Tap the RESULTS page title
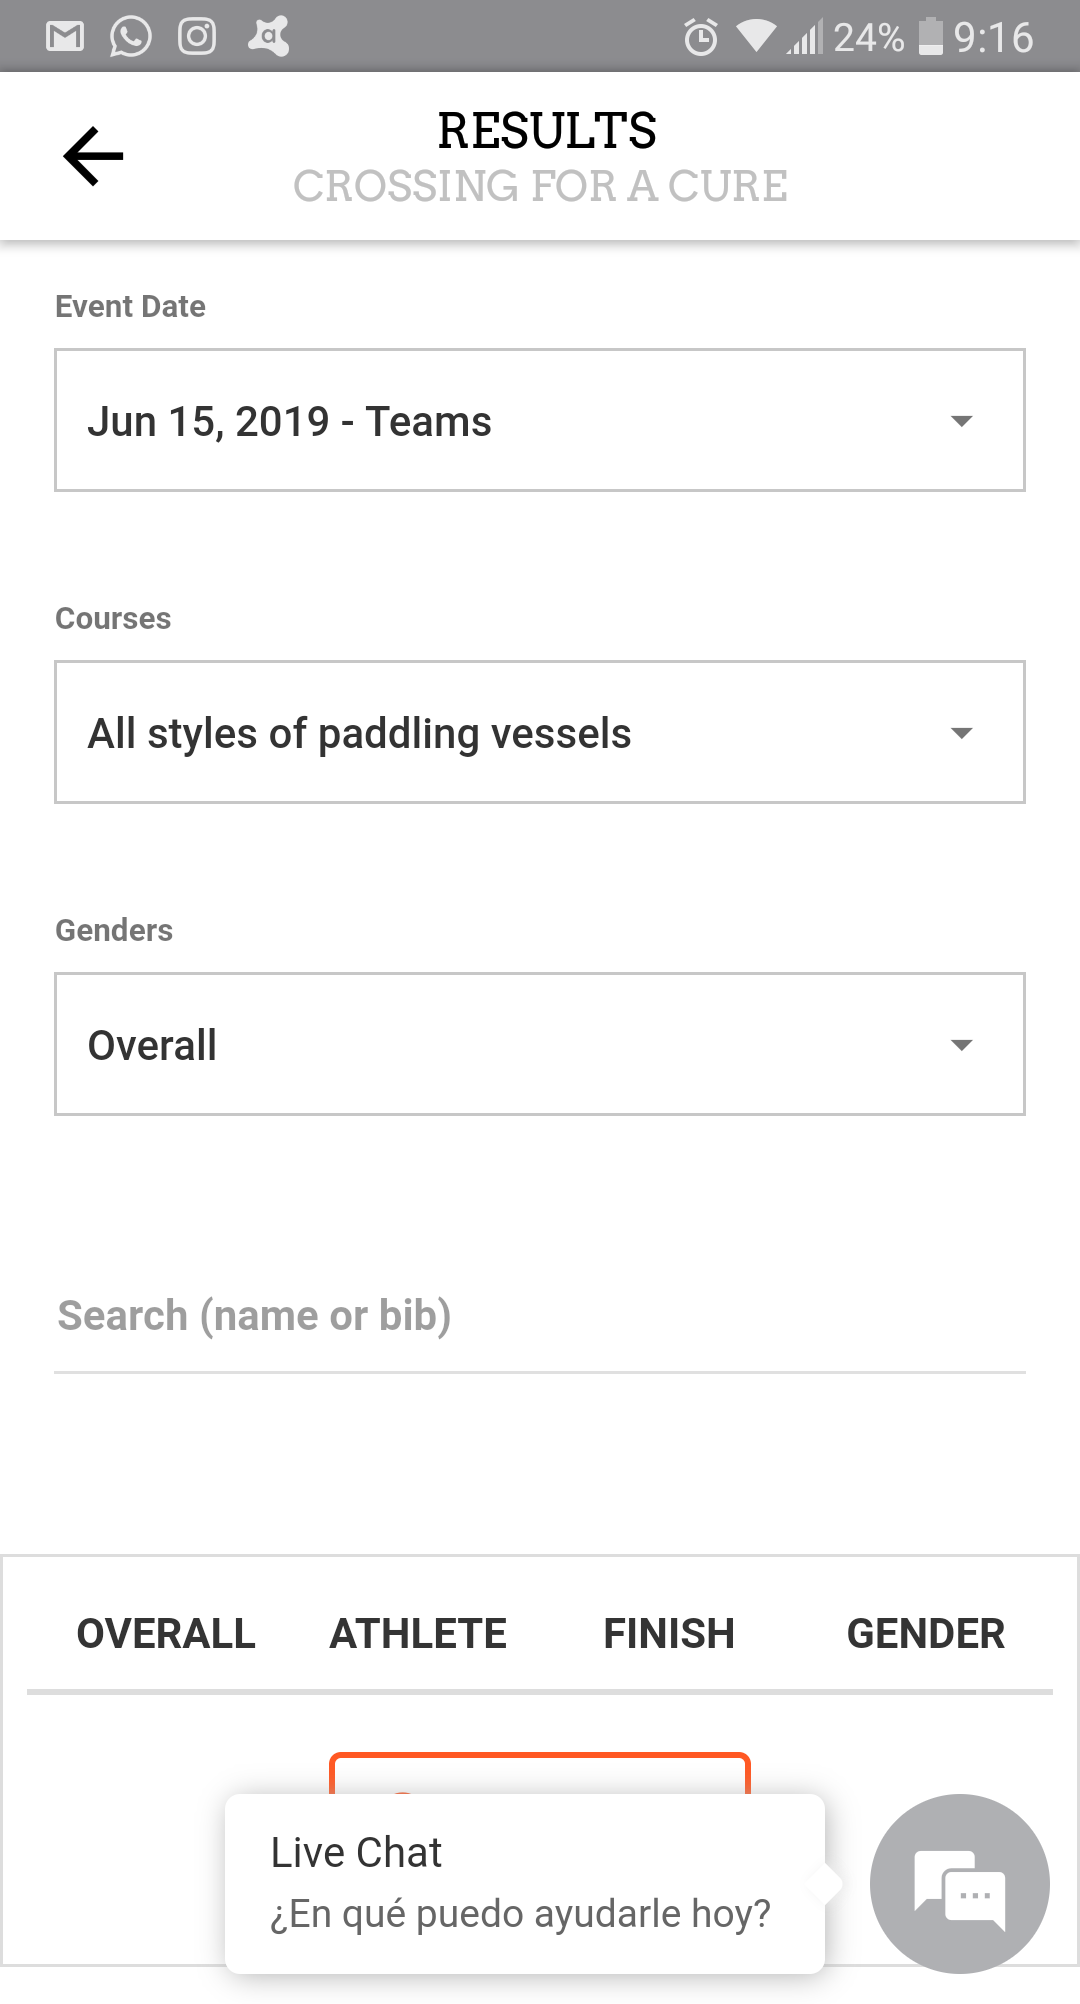 click(547, 131)
